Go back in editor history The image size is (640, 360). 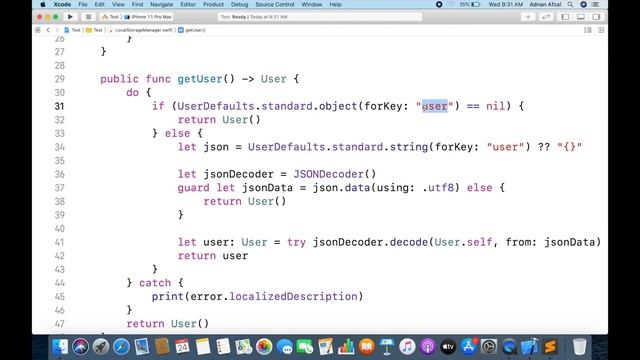point(48,30)
